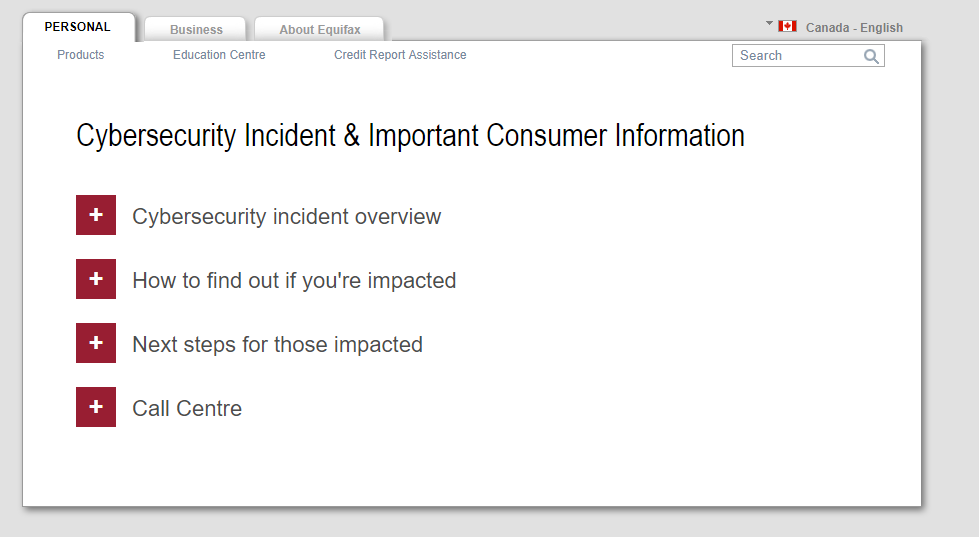Select the Canada - English locale text
This screenshot has width=979, height=537.
click(x=854, y=28)
